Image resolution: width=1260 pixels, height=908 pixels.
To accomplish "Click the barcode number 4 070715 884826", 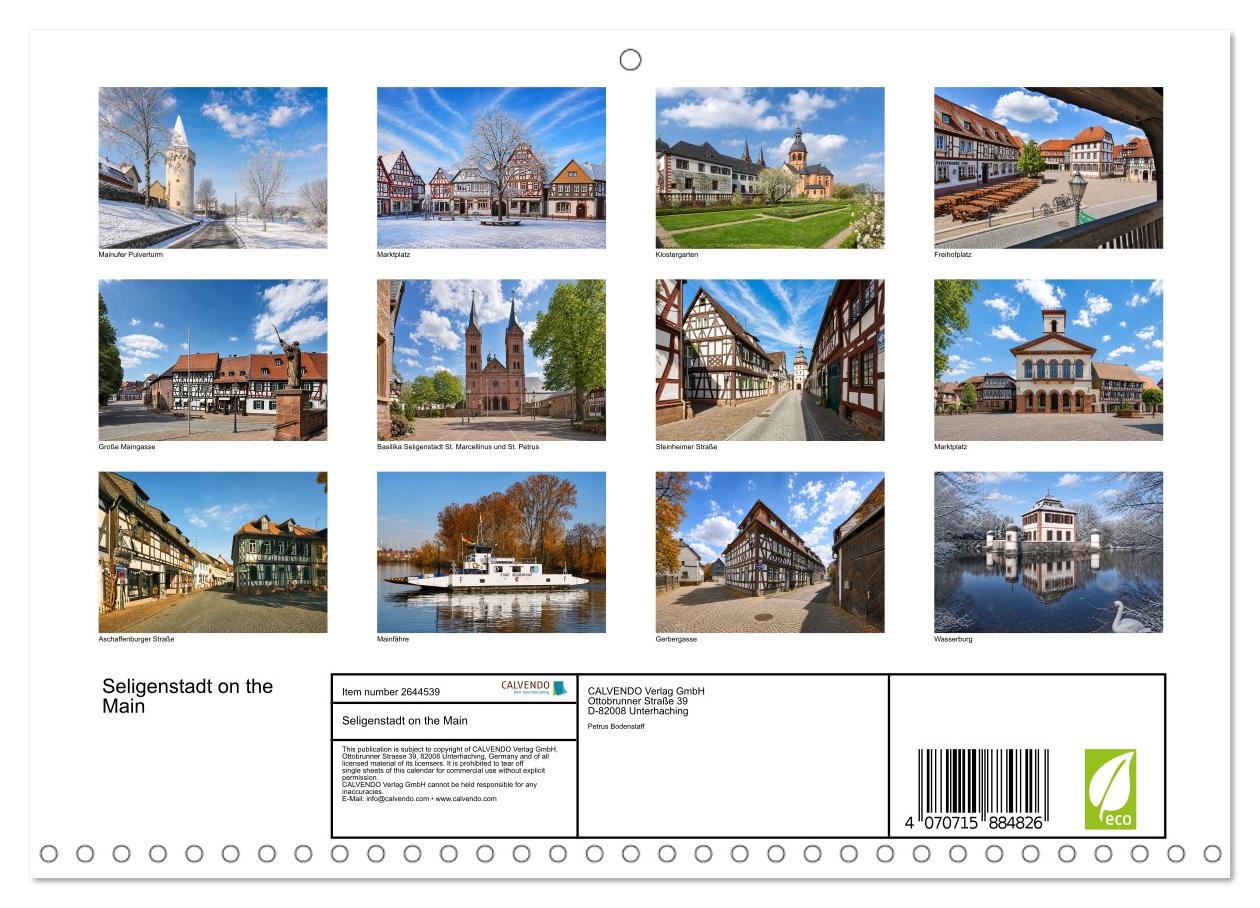I will pos(975,822).
